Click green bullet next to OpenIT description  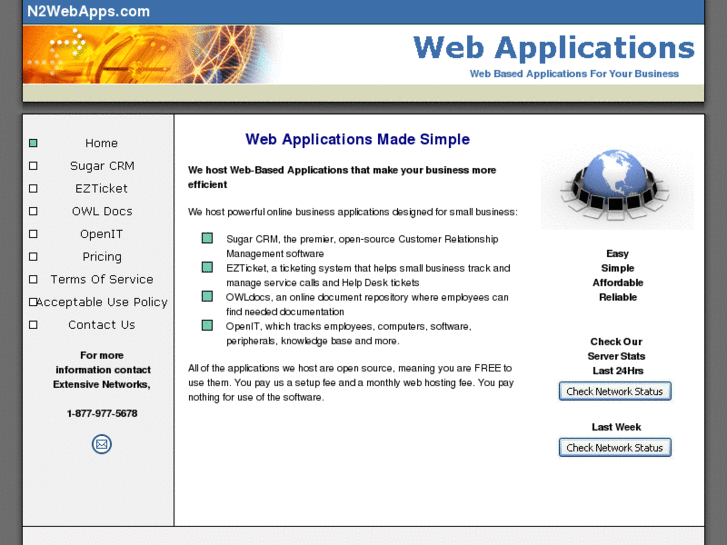pos(207,326)
